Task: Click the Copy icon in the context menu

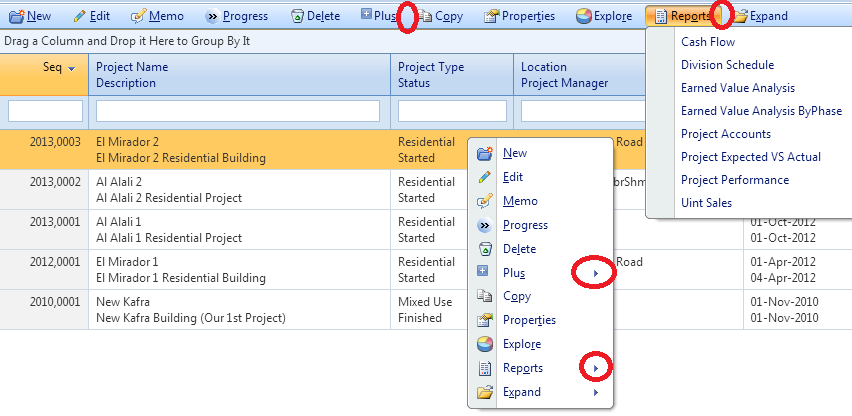Action: tap(485, 296)
